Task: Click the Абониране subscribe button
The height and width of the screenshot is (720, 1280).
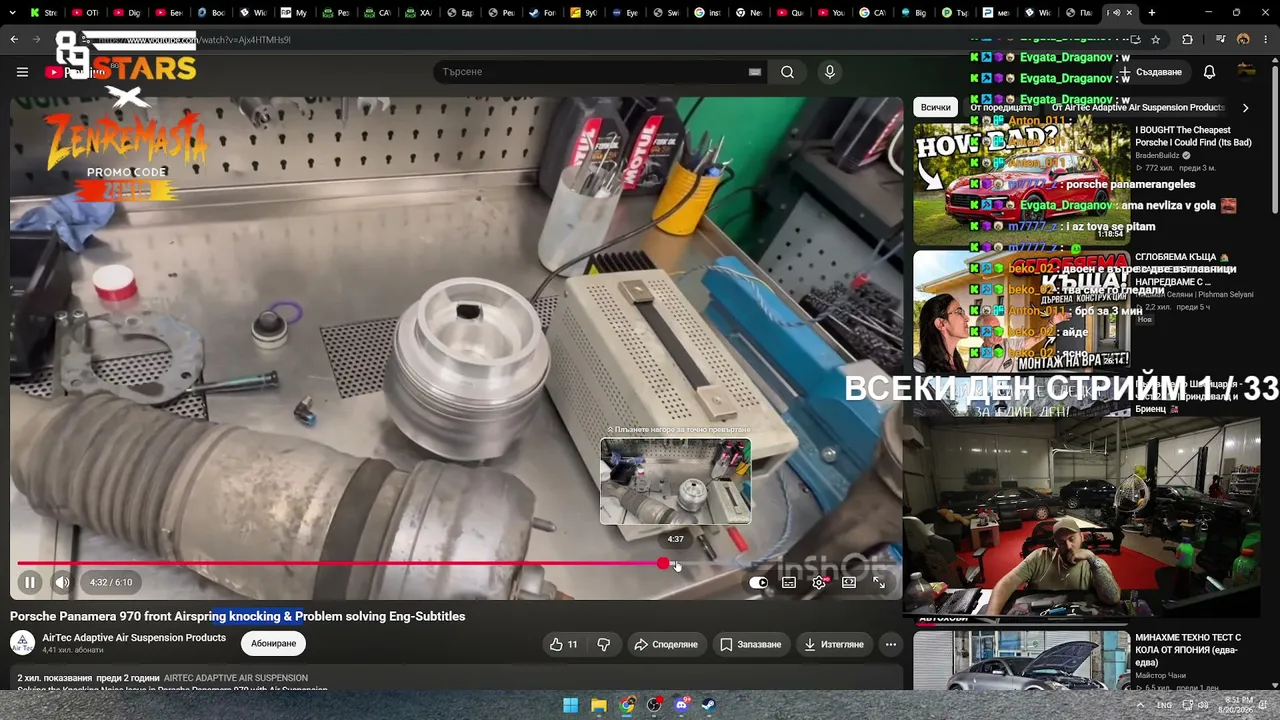Action: point(274,643)
